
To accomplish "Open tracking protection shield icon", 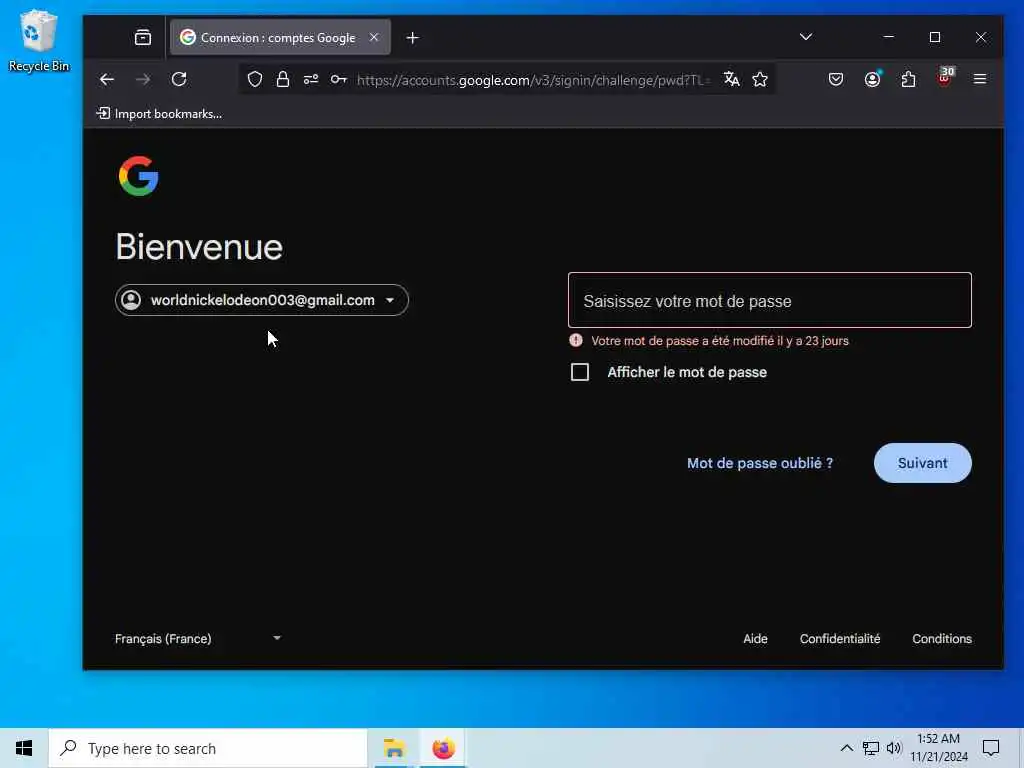I will click(x=255, y=80).
